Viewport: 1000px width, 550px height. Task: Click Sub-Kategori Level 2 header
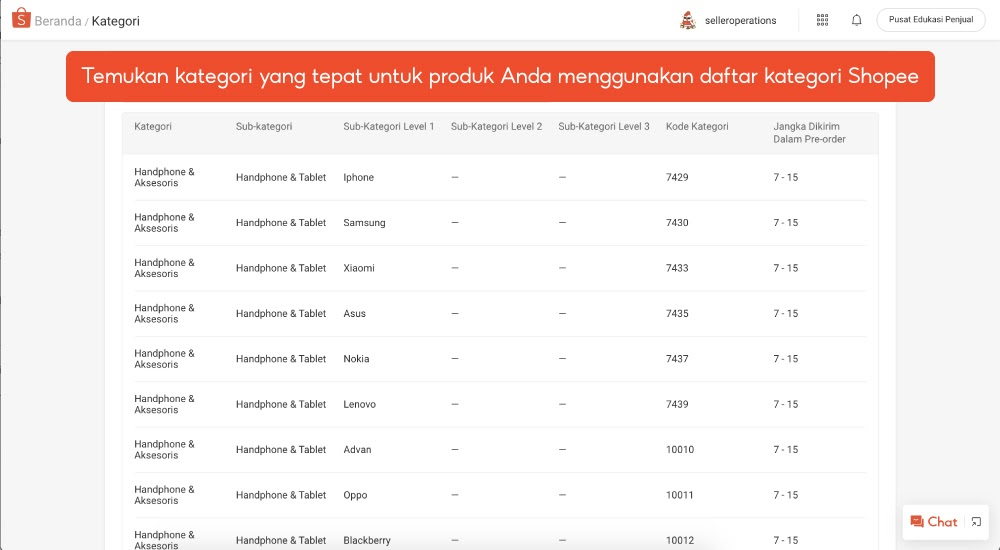496,126
